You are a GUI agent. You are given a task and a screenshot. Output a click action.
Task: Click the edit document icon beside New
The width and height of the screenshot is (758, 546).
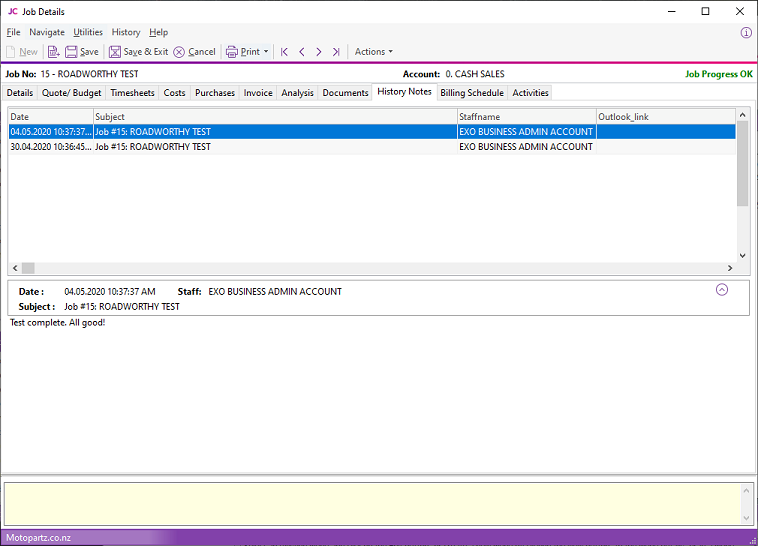(x=53, y=52)
